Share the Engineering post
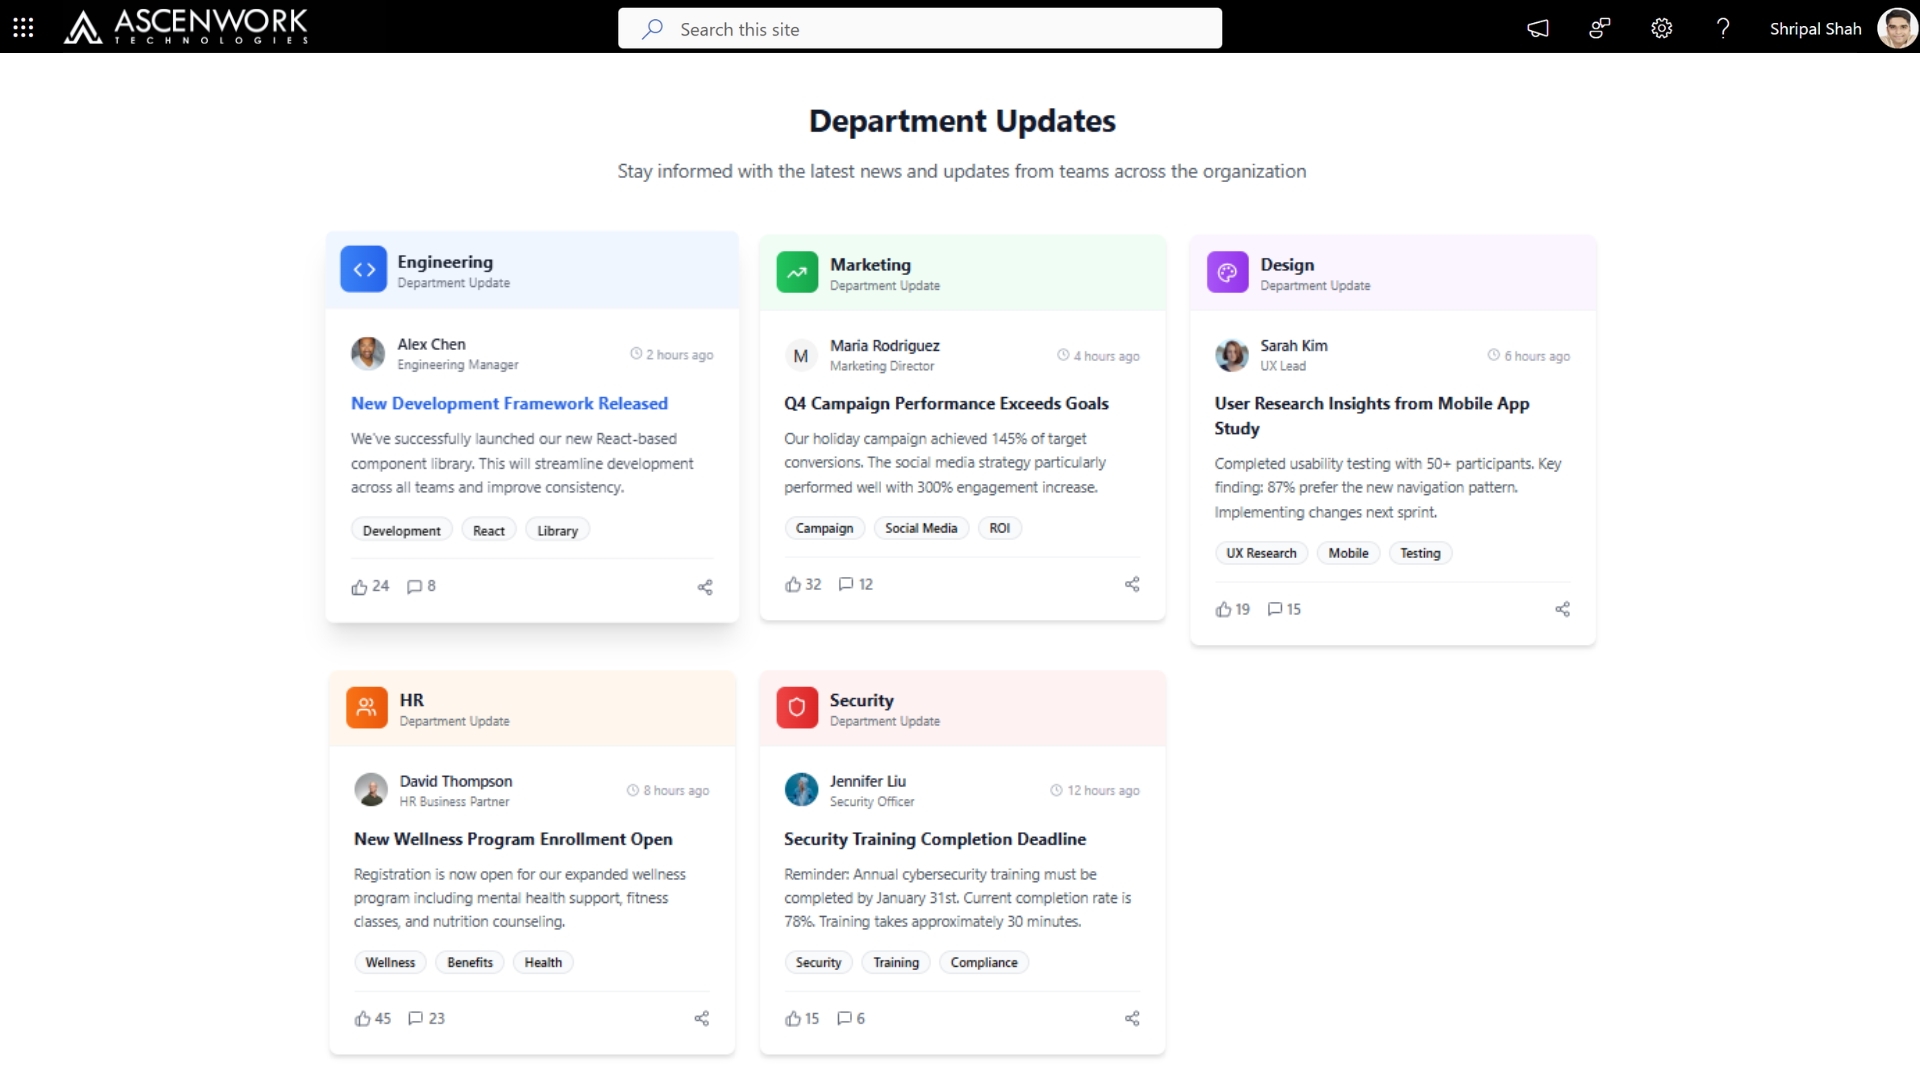1920x1080 pixels. (705, 587)
